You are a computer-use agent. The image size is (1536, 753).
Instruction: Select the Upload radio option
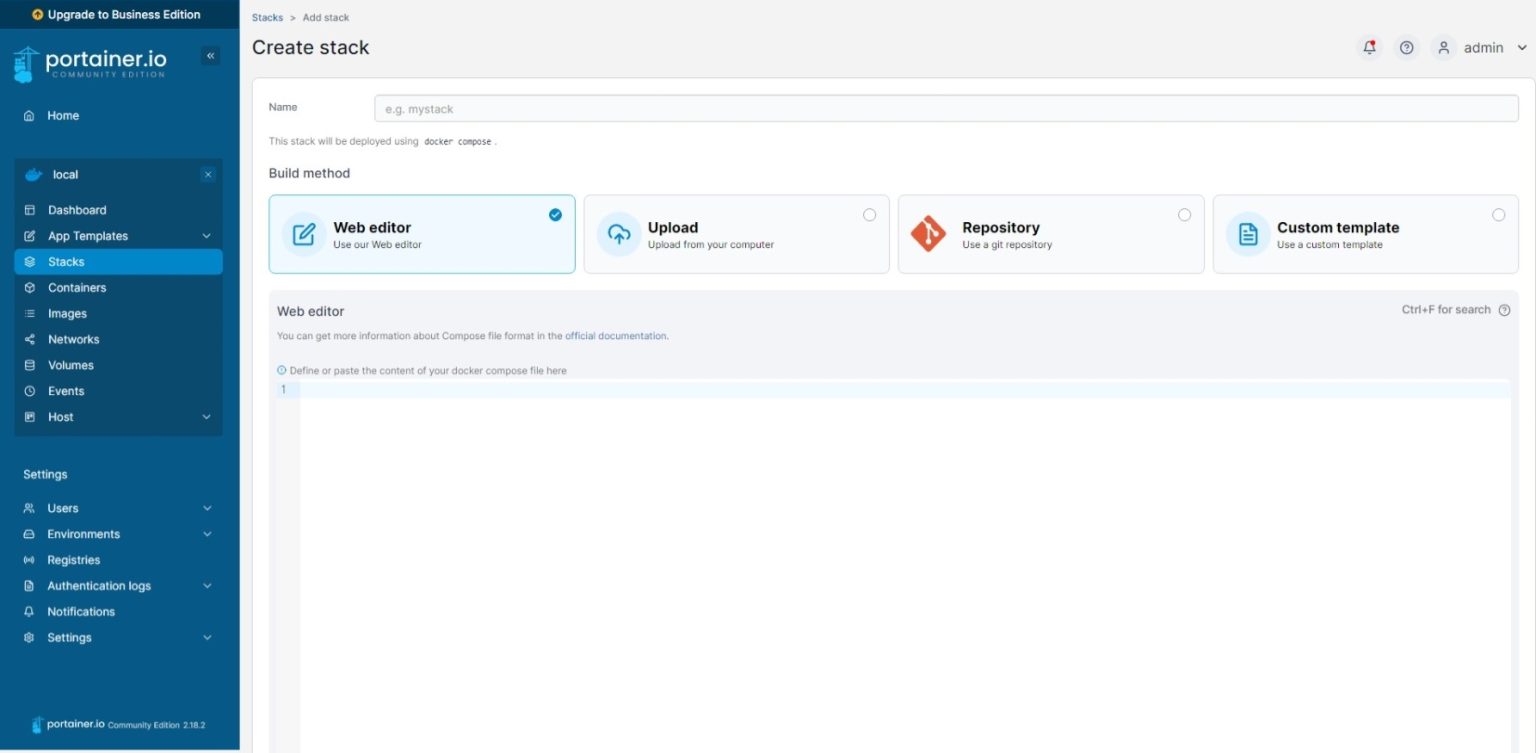869,214
